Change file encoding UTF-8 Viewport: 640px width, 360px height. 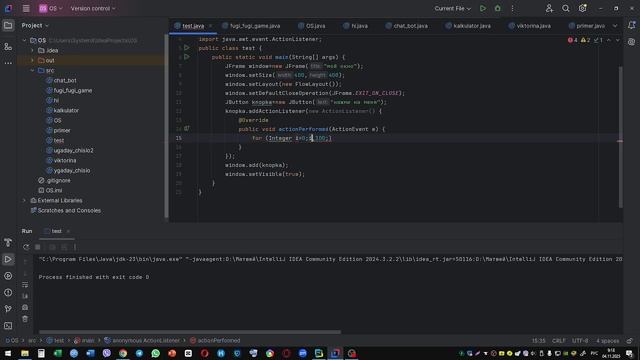(580, 340)
